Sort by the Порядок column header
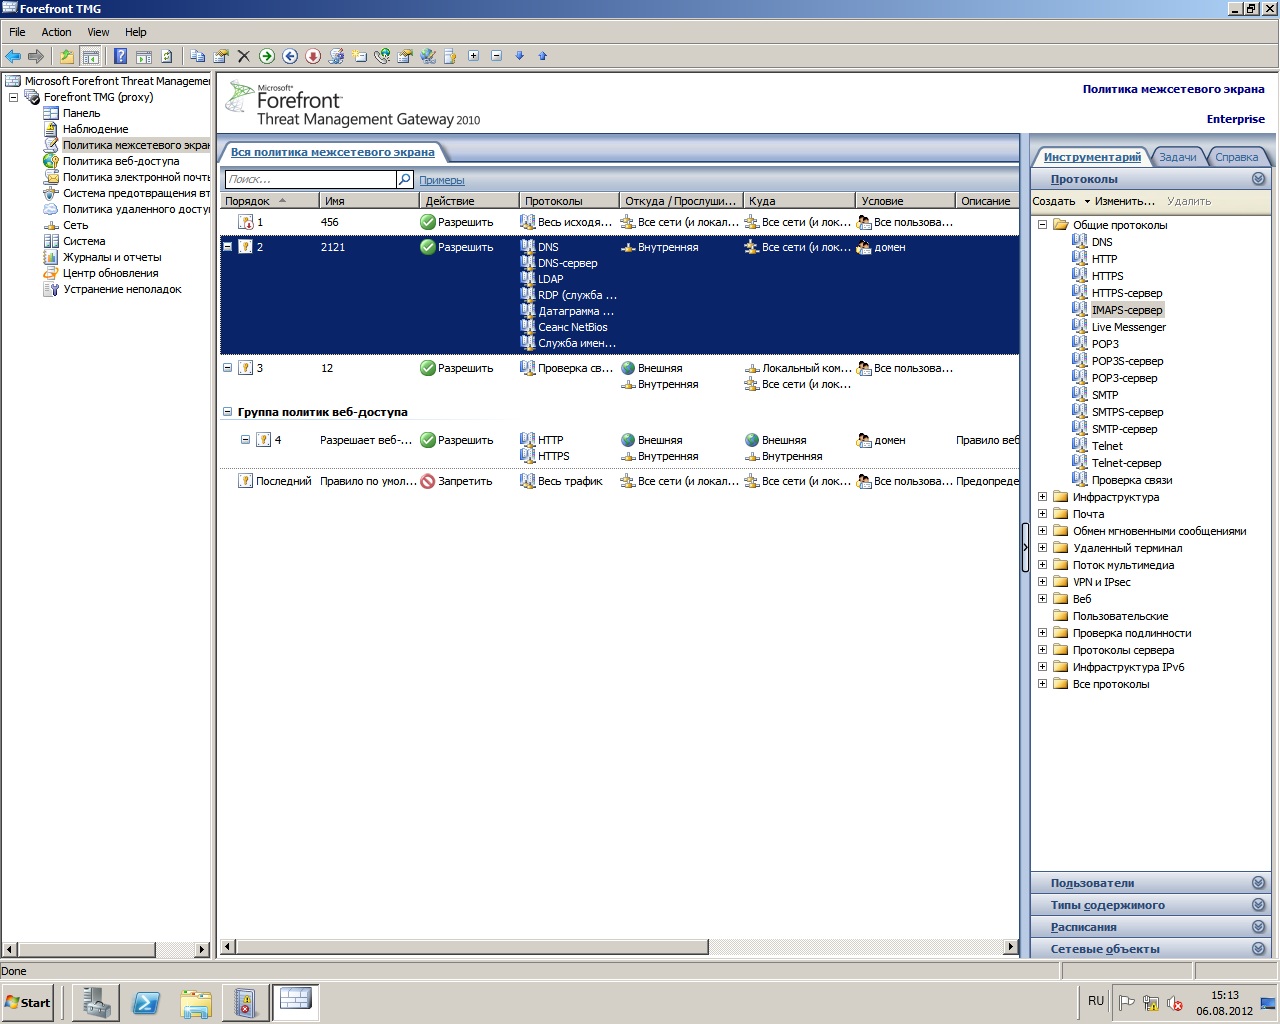The height and width of the screenshot is (1024, 1280). pyautogui.click(x=269, y=201)
